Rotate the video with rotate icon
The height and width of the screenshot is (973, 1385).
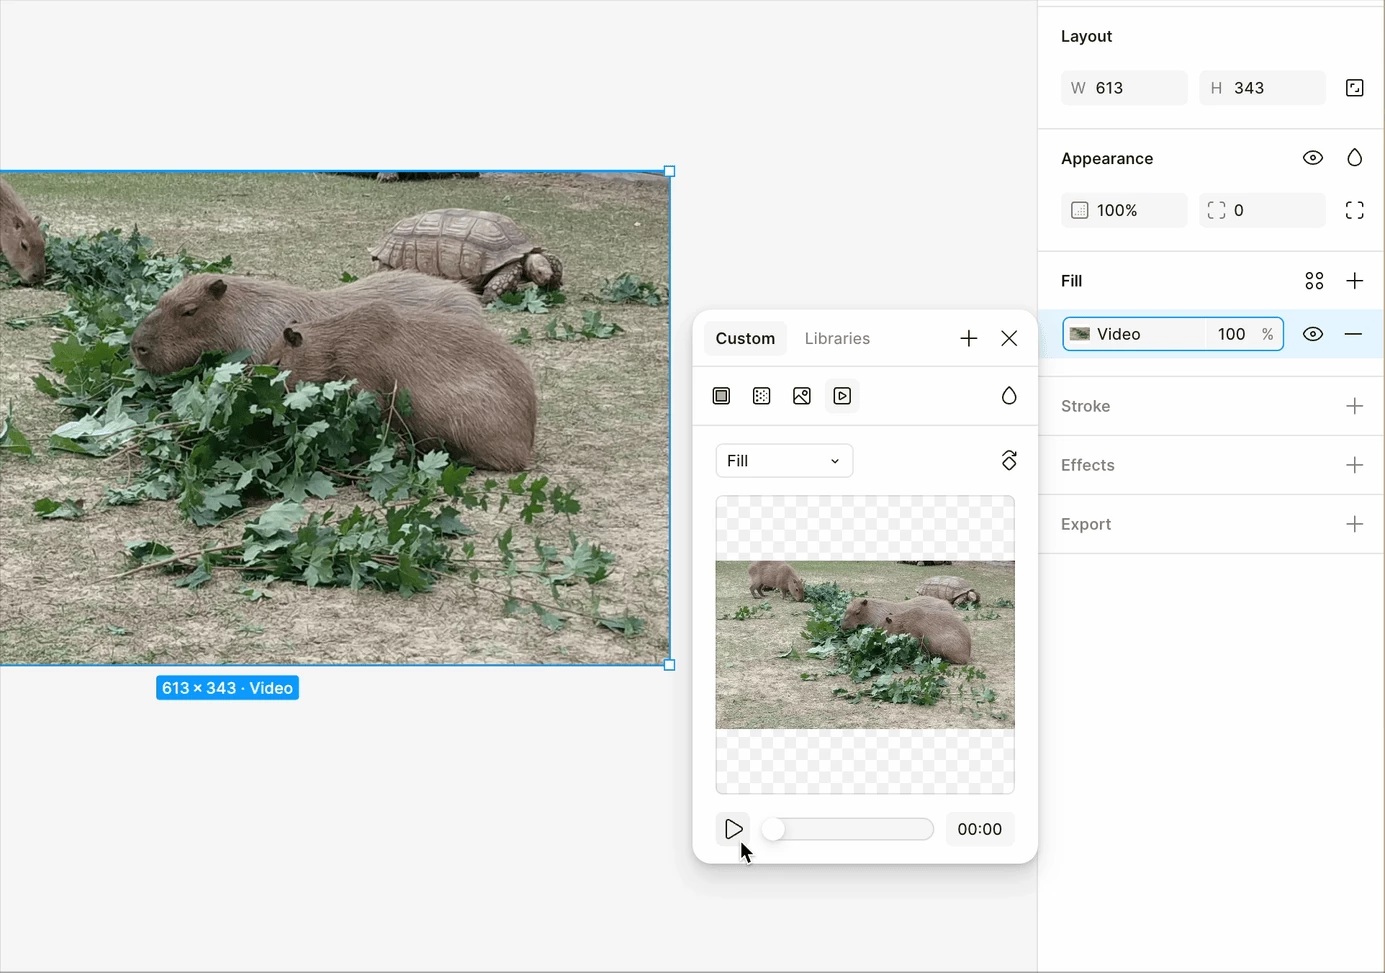1009,460
